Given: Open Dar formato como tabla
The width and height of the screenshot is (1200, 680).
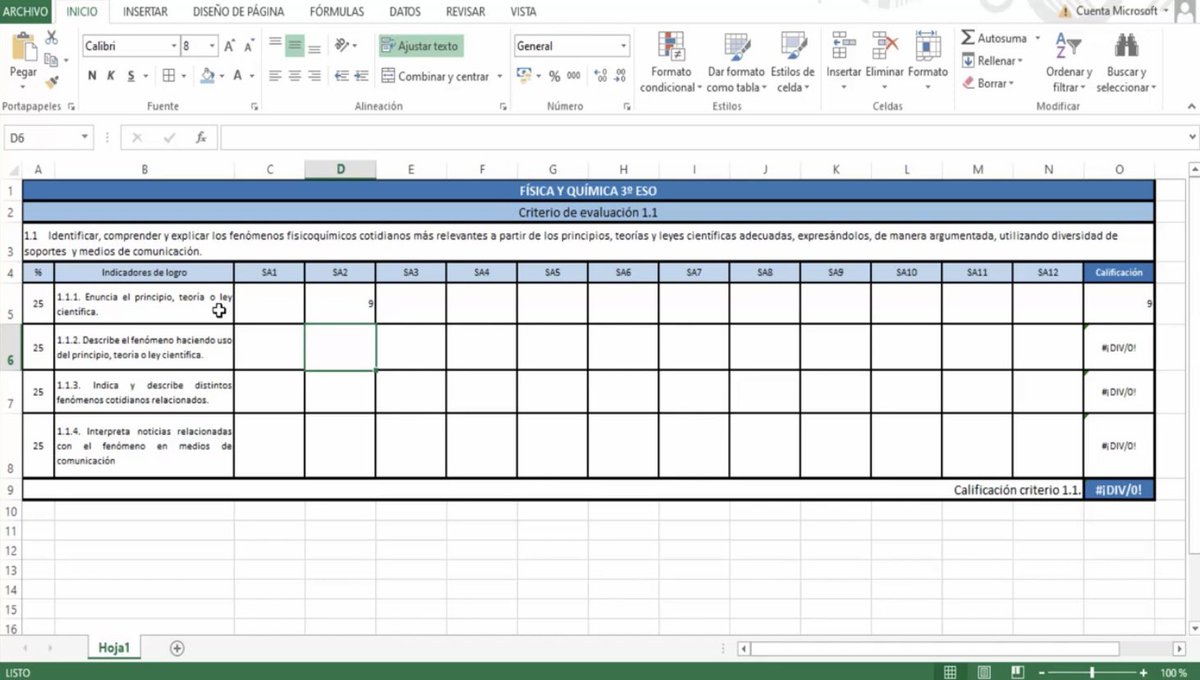Looking at the screenshot, I should tap(737, 61).
